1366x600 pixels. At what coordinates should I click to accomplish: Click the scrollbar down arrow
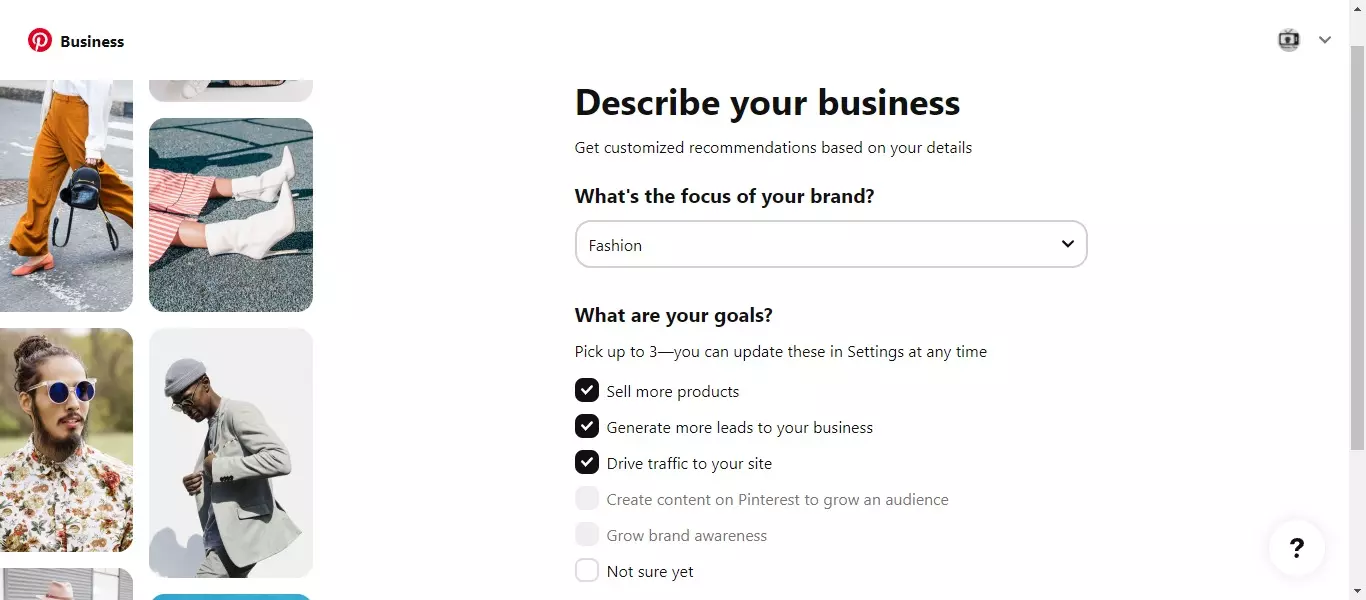(1357, 591)
